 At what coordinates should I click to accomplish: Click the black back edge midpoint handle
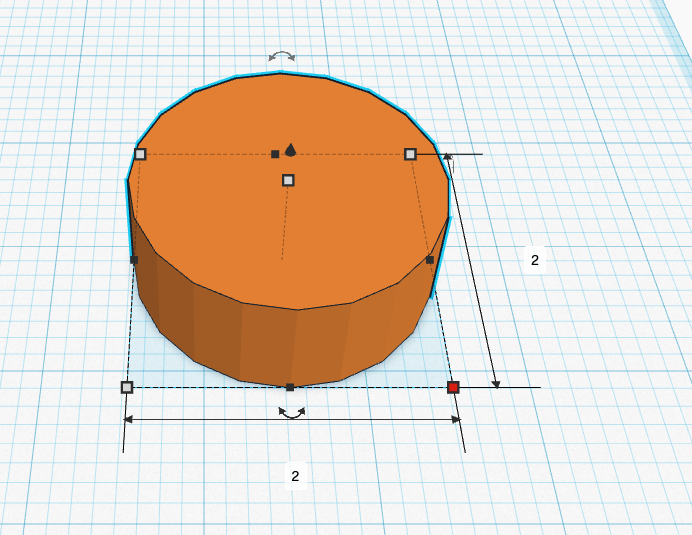275,154
